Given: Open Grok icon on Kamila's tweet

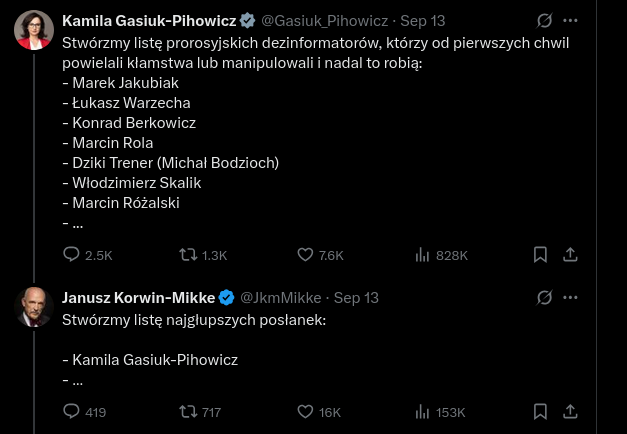Looking at the screenshot, I should pyautogui.click(x=545, y=20).
